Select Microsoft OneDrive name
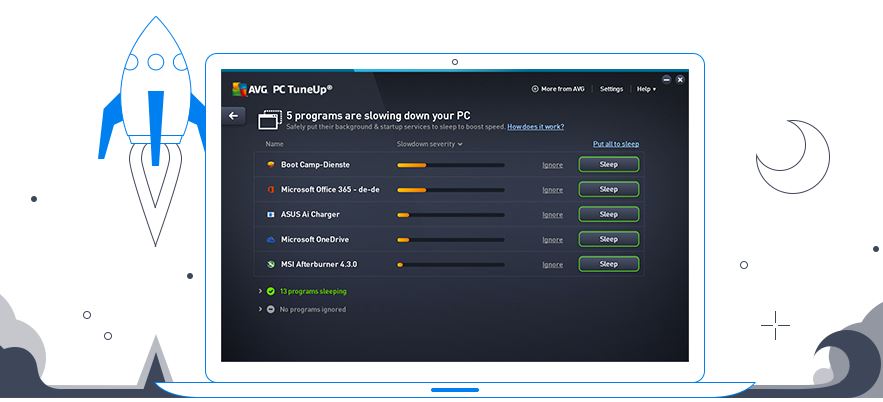883x402 pixels. [x=315, y=239]
